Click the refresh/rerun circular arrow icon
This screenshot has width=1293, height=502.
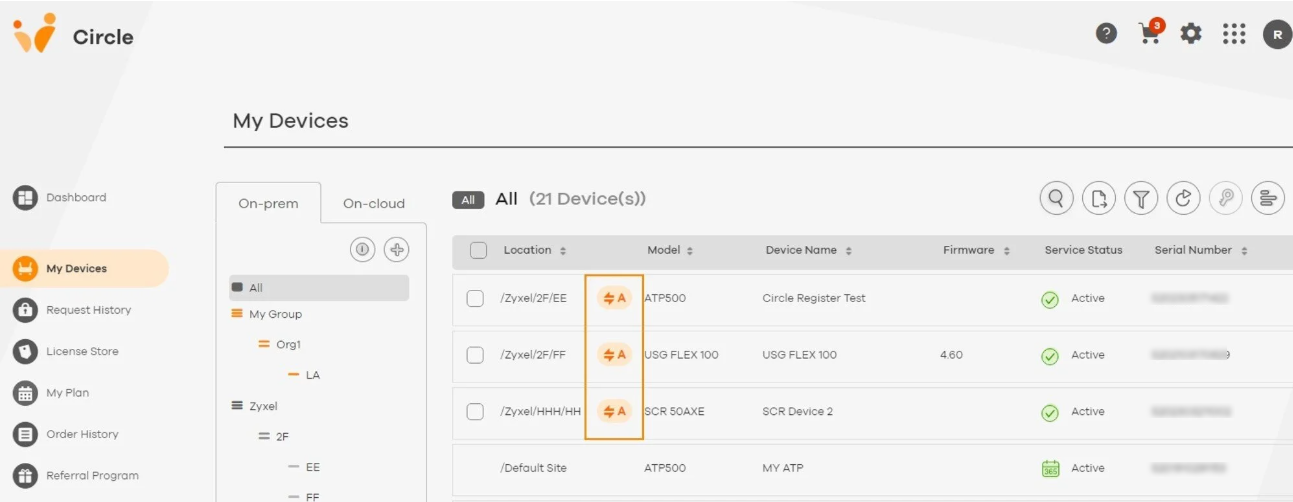[x=1183, y=198]
